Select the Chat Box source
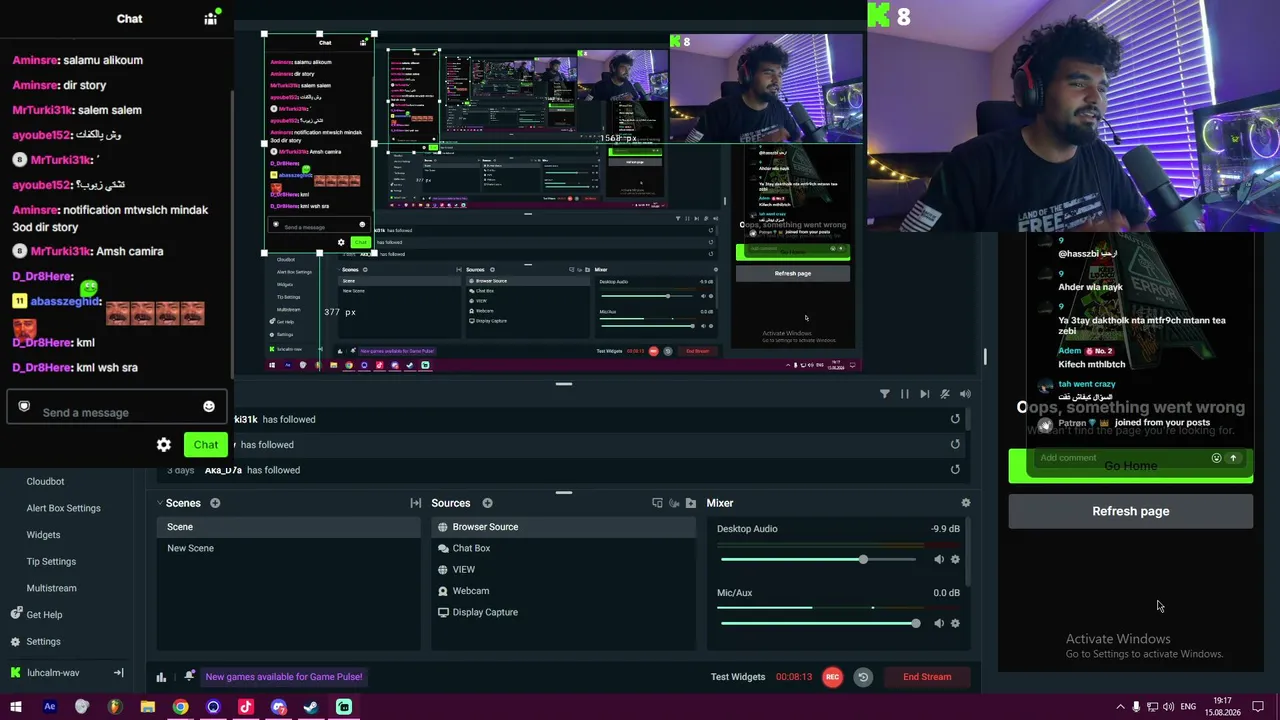The width and height of the screenshot is (1280, 720). (564, 548)
